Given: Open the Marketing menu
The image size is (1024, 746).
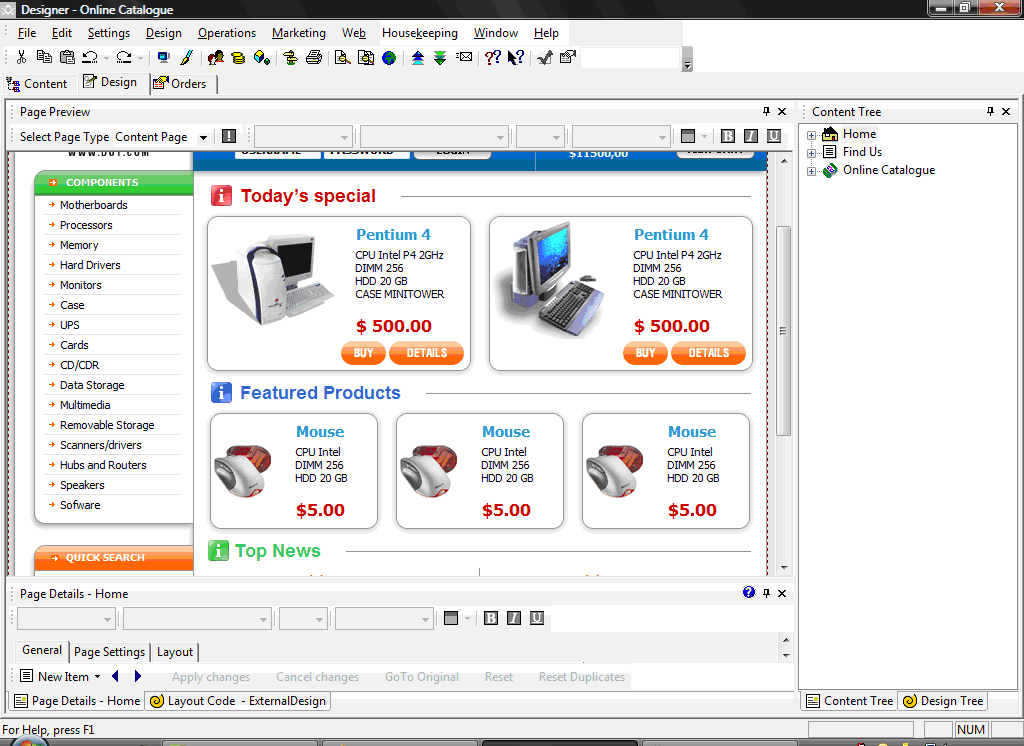Looking at the screenshot, I should [x=298, y=33].
